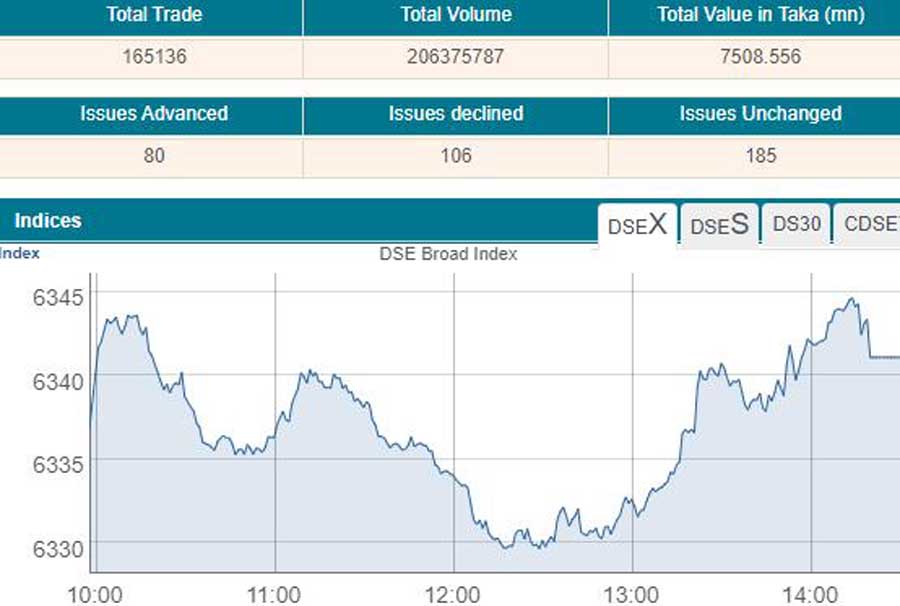
Task: Click the DSE Broad Index chart title
Action: pyautogui.click(x=445, y=254)
